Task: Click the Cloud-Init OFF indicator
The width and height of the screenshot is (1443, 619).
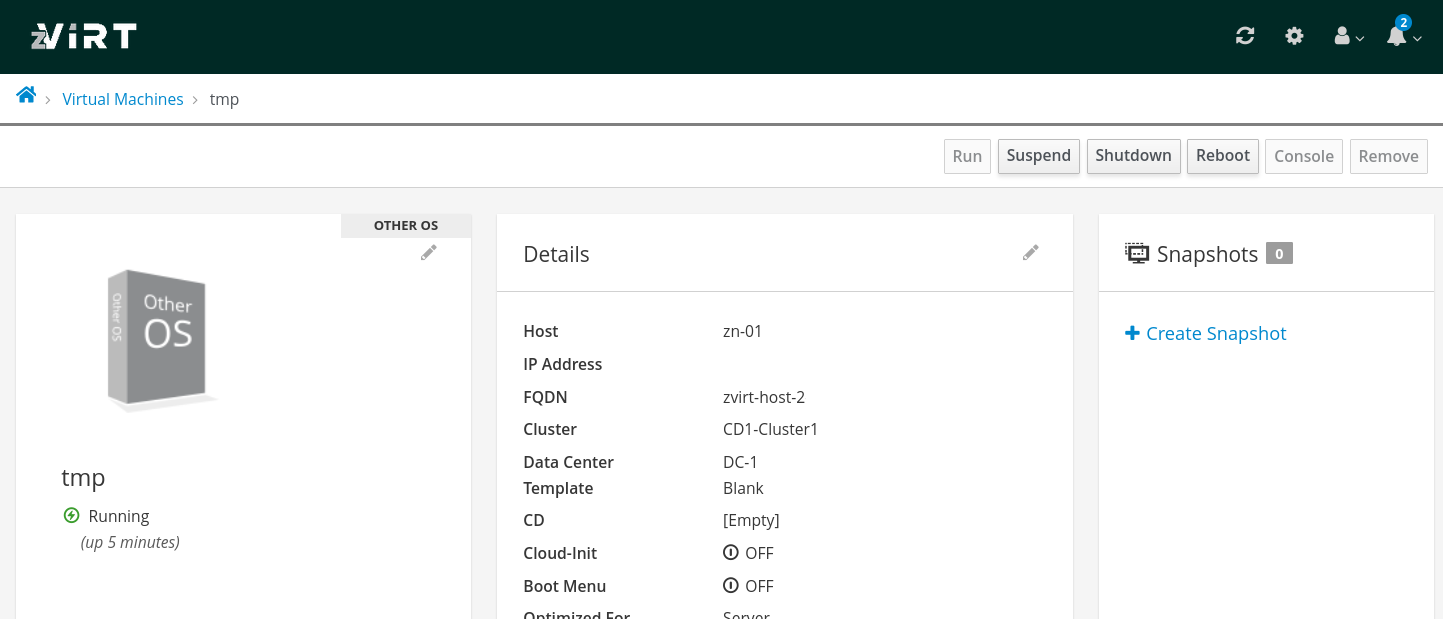Action: pos(748,553)
